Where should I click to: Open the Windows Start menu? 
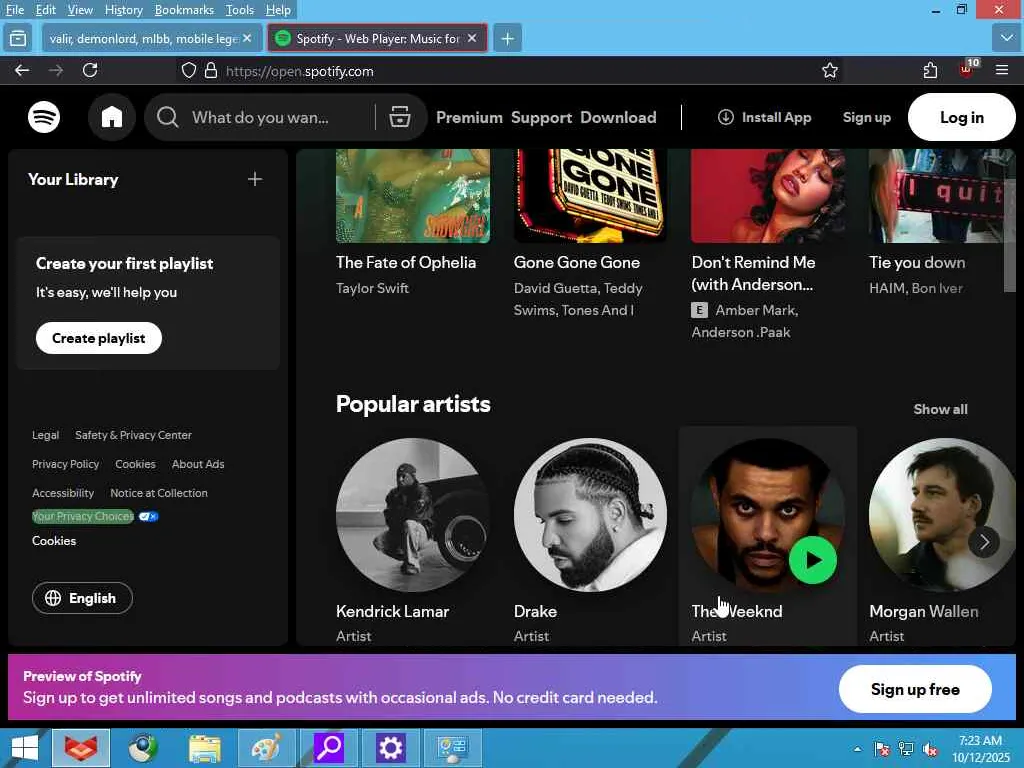25,748
